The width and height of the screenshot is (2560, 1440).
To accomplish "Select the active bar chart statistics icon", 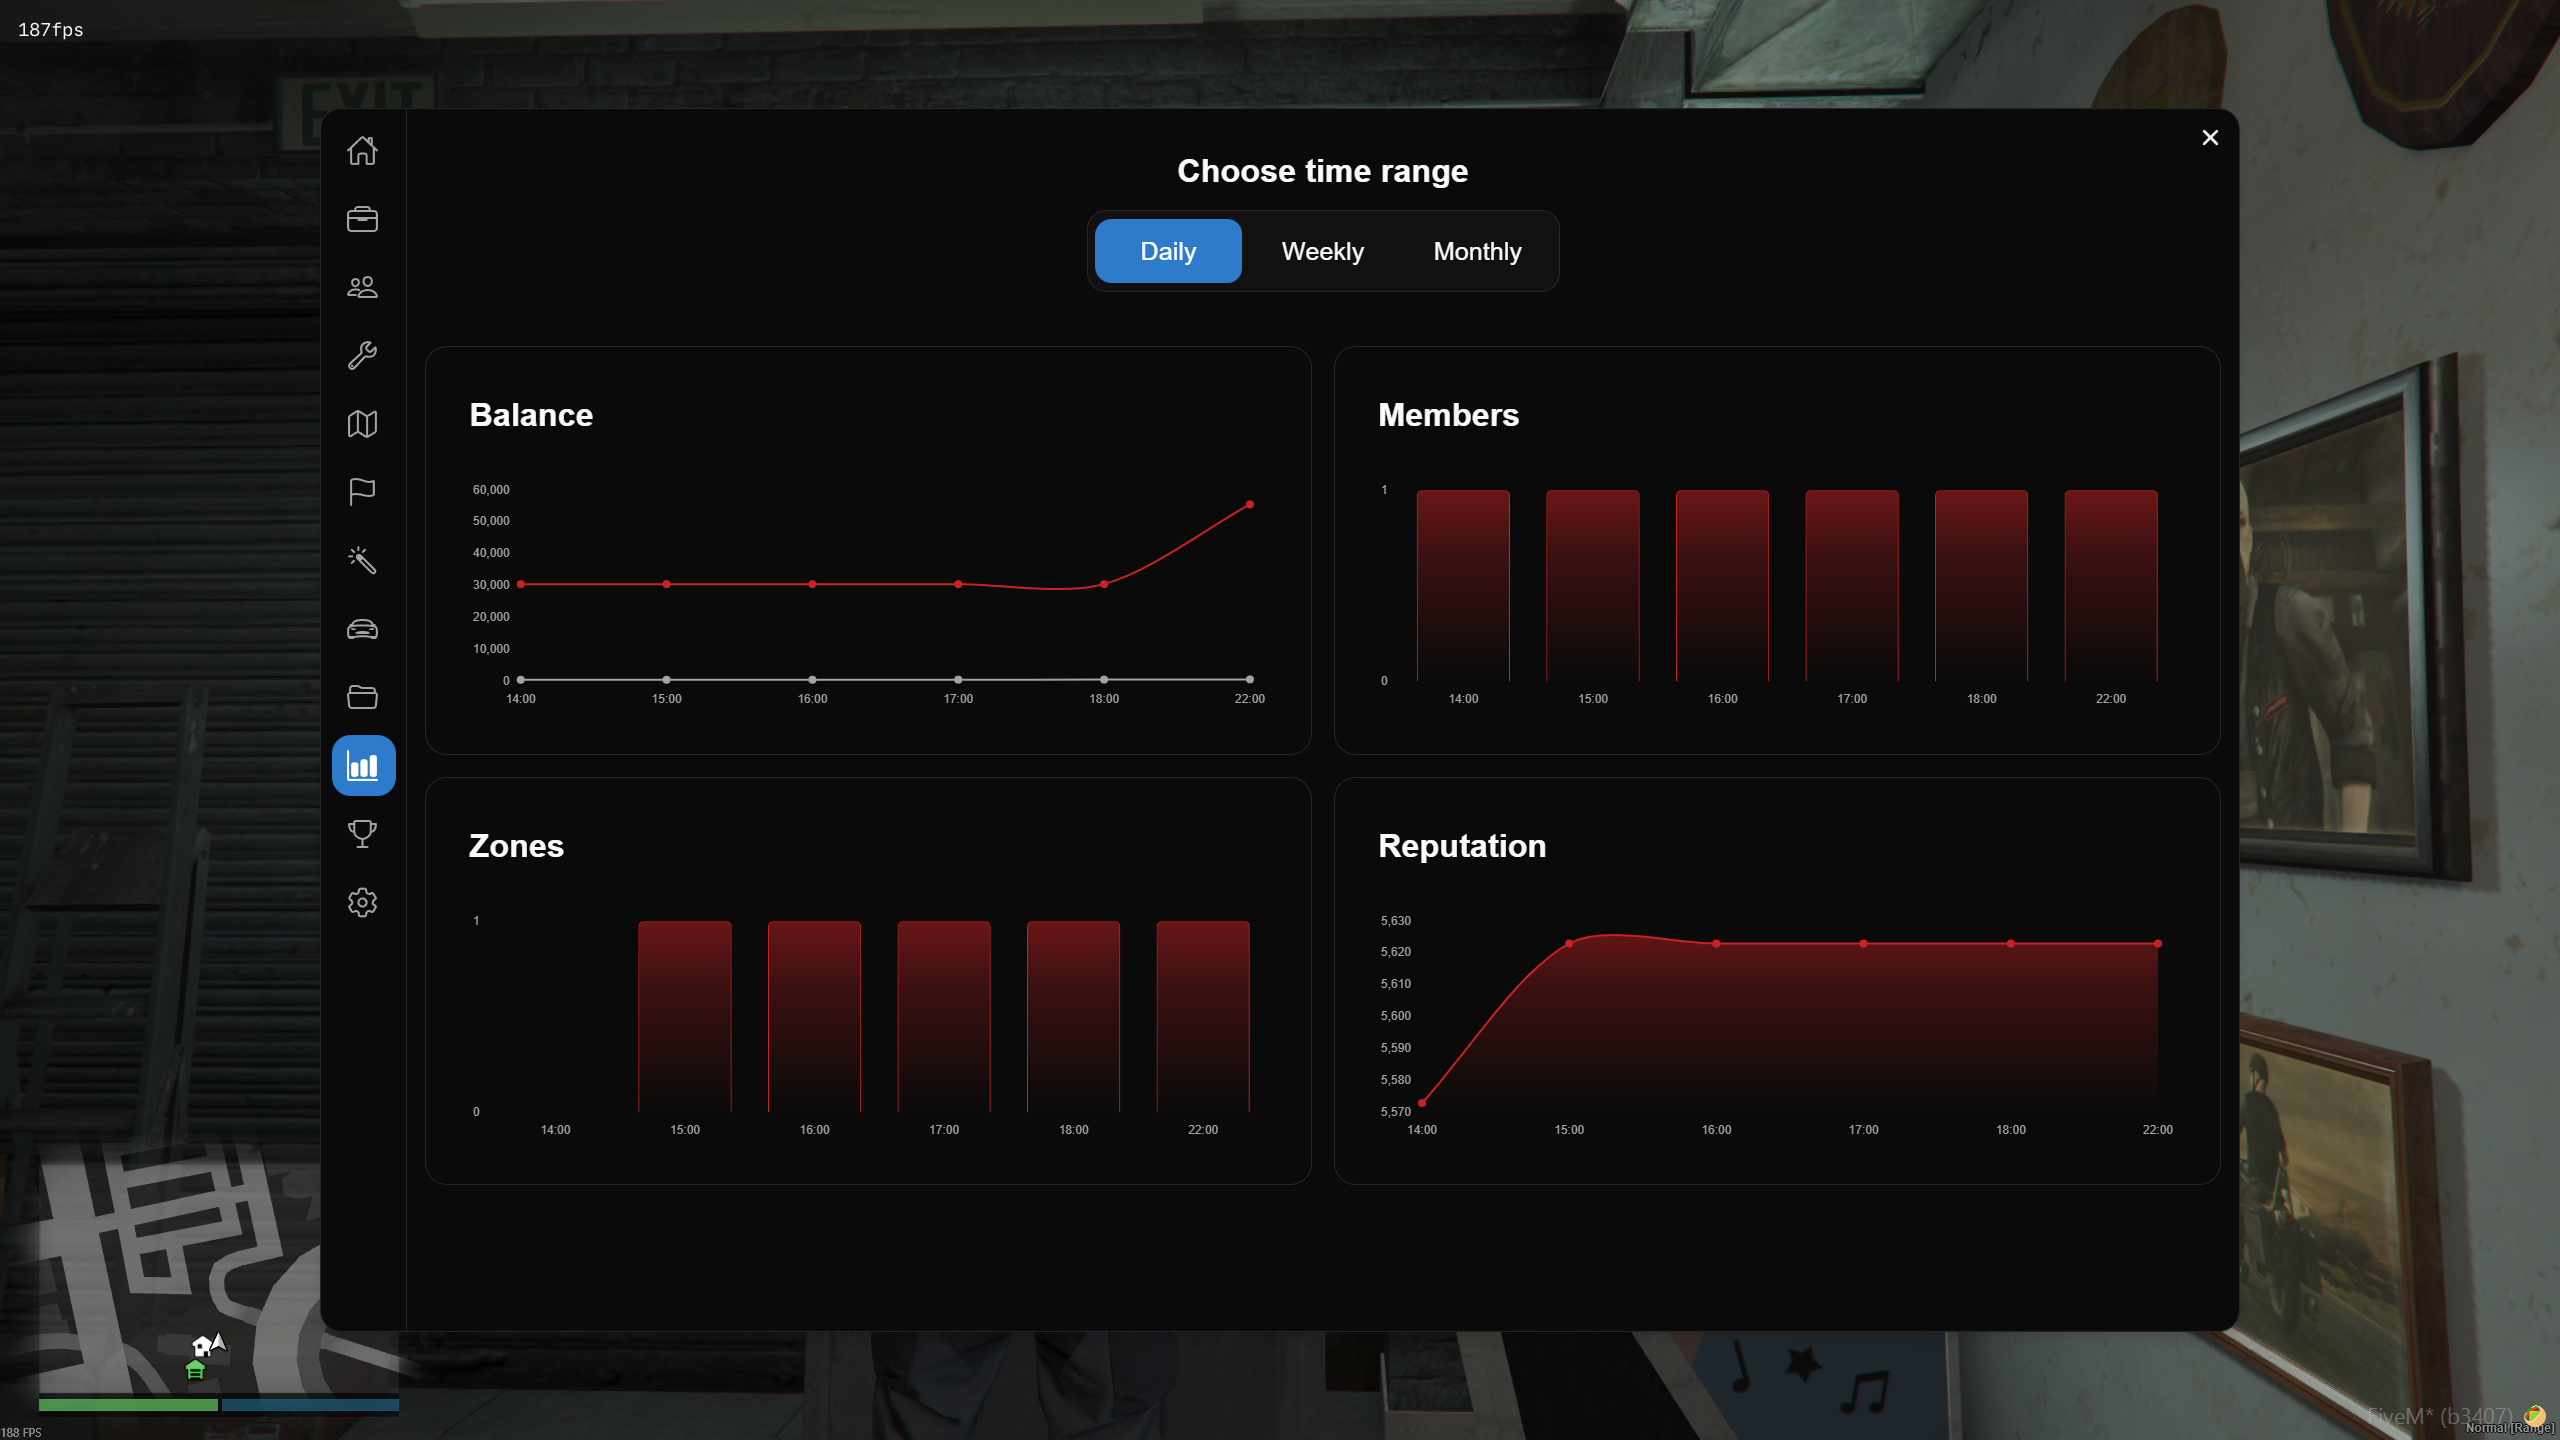I will point(363,766).
